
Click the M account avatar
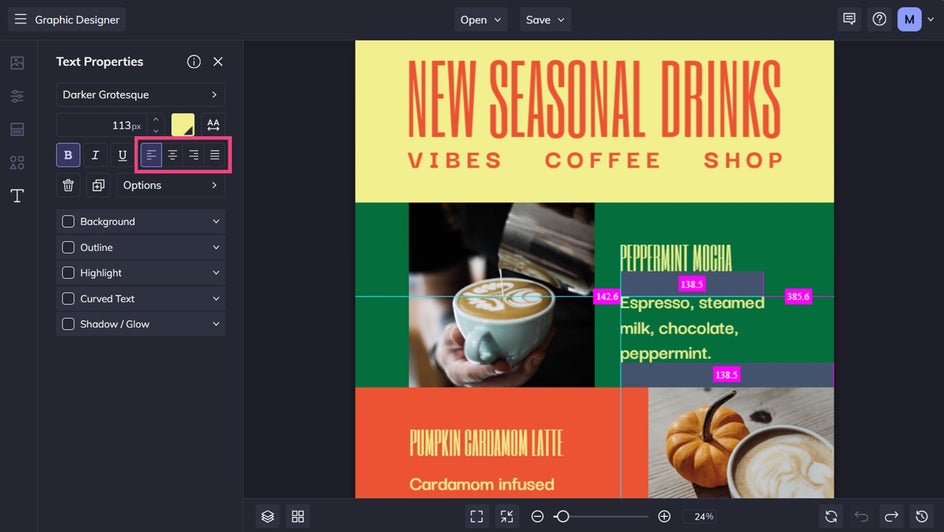coord(909,19)
